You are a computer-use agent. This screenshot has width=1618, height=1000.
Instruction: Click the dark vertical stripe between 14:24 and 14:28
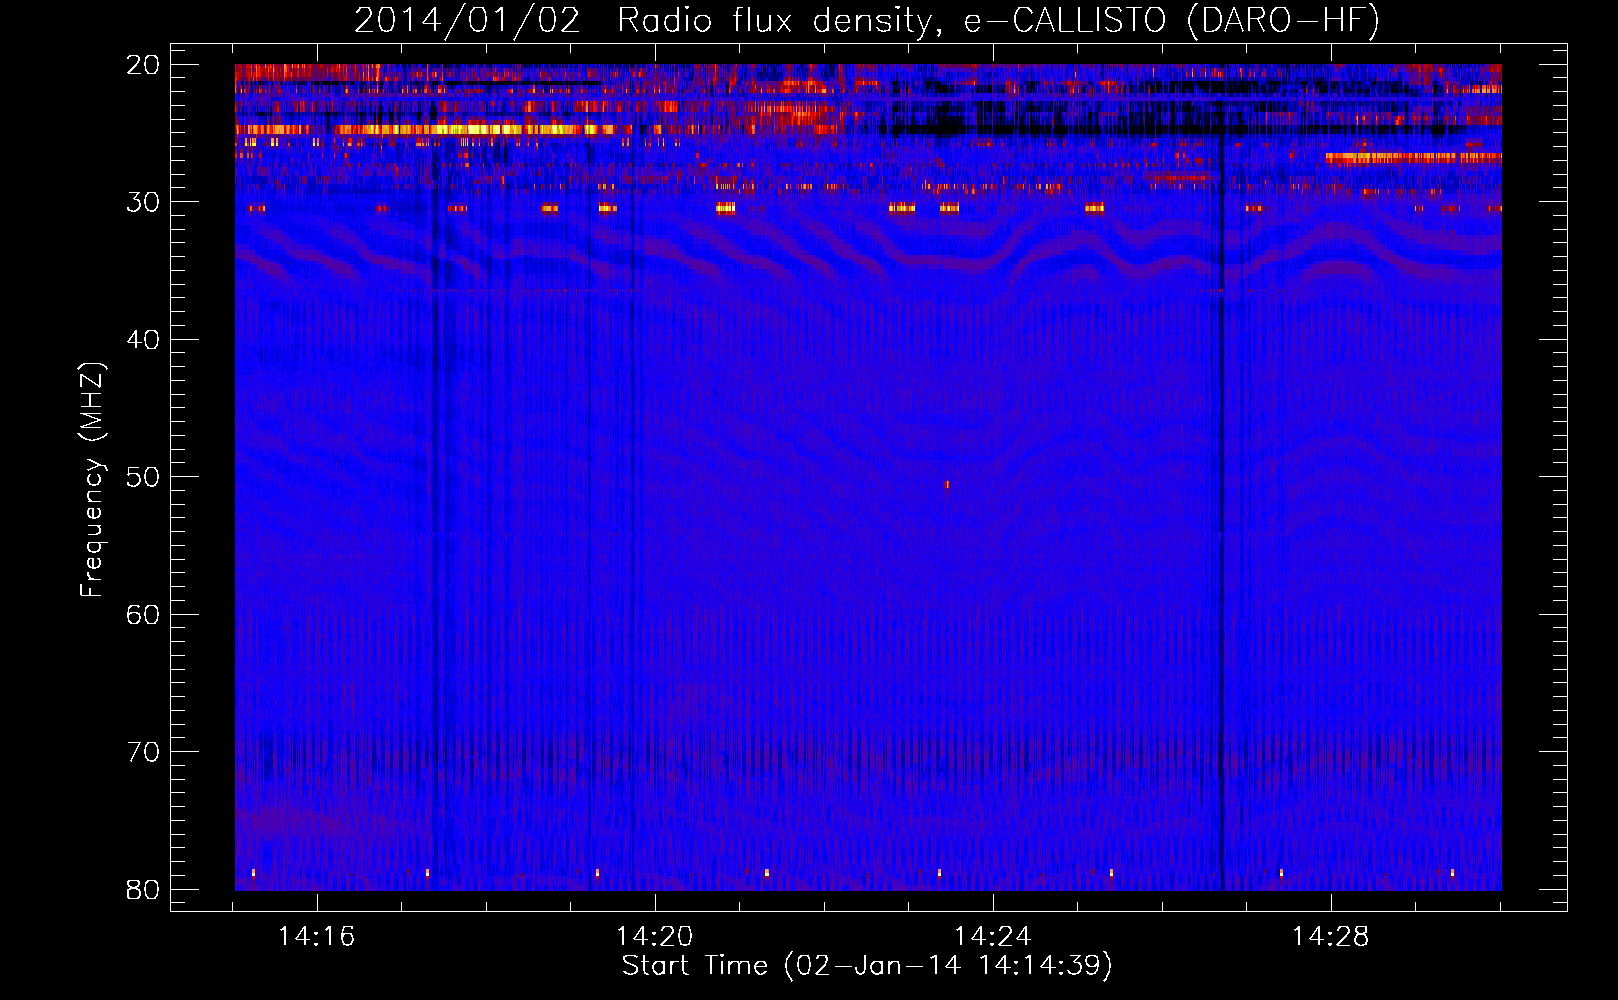[1221, 477]
